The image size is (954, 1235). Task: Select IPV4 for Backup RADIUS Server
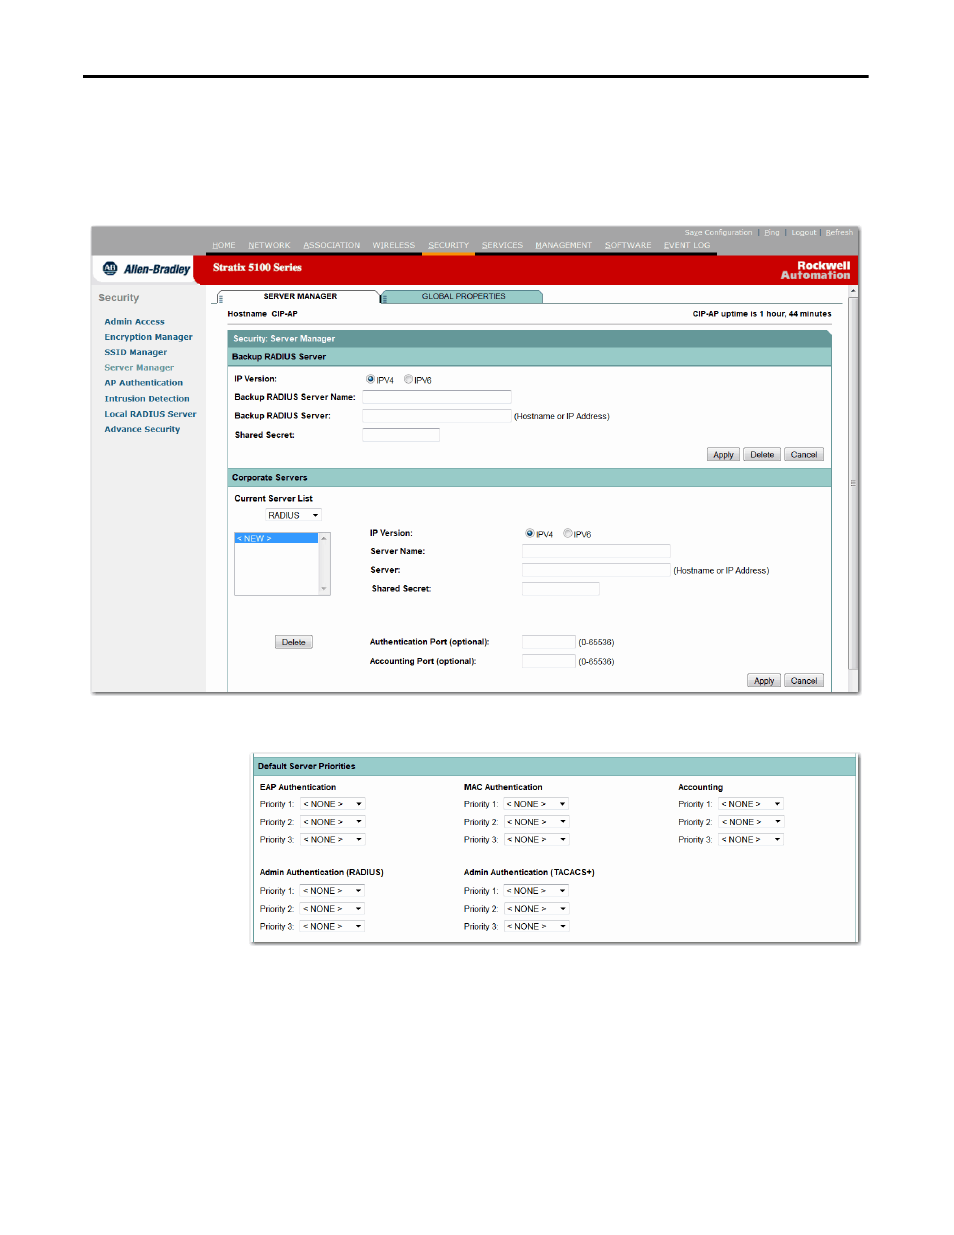click(x=370, y=379)
